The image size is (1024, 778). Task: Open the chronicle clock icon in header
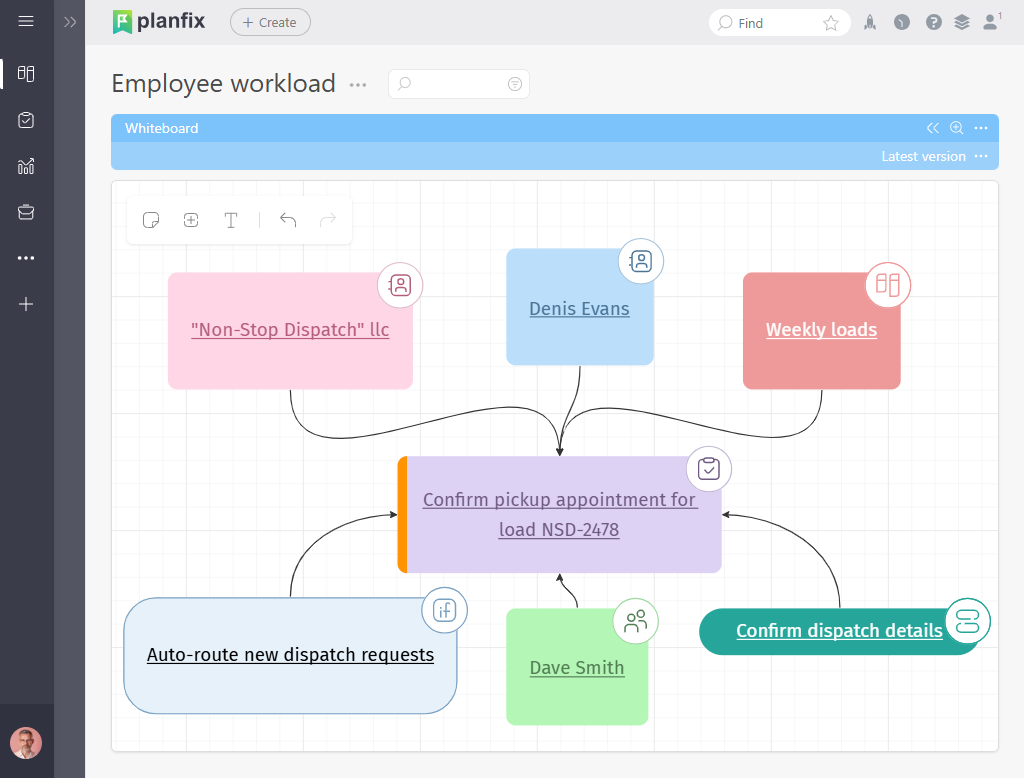click(x=902, y=23)
